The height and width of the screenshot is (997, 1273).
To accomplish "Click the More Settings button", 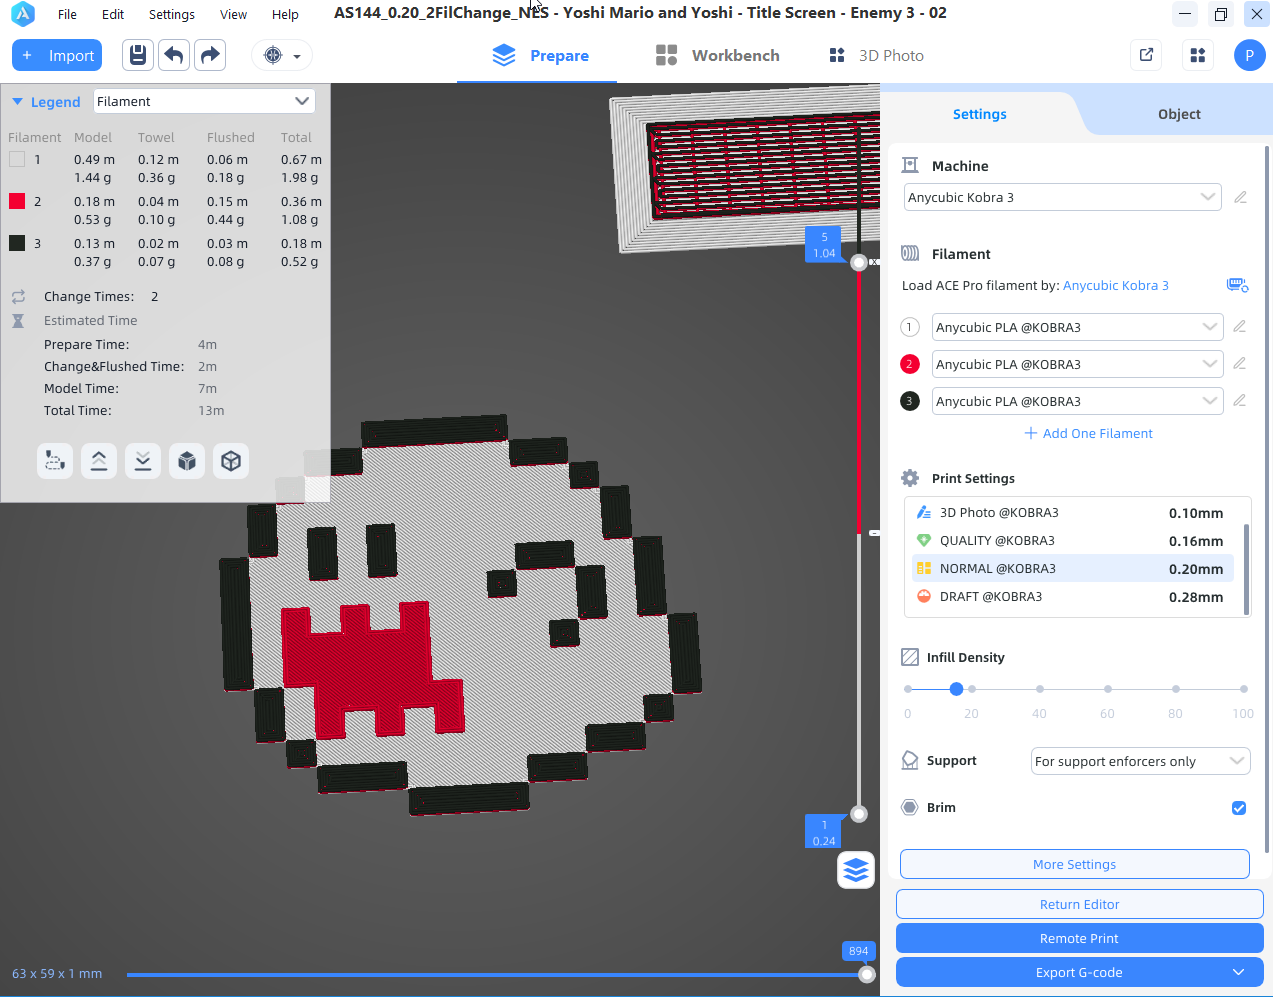I will (x=1074, y=864).
